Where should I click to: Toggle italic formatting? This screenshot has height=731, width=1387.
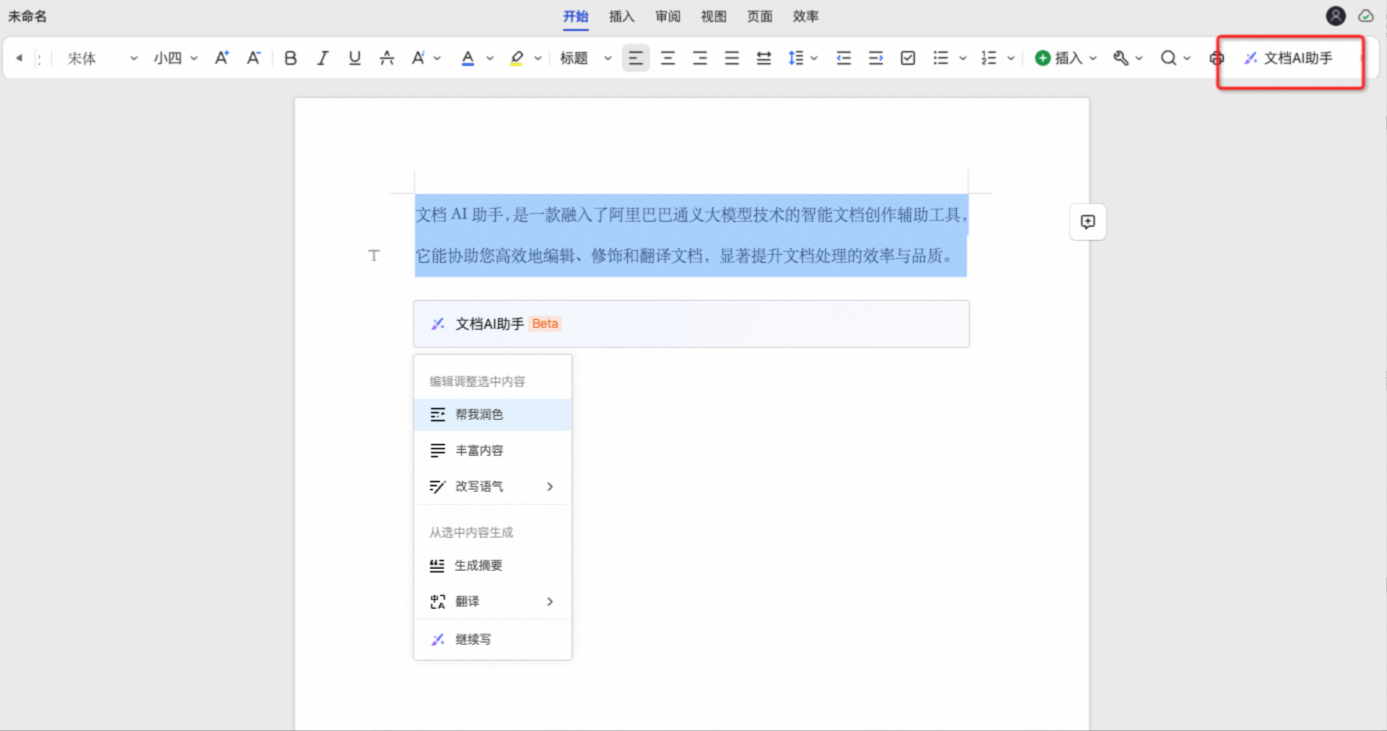(x=322, y=58)
